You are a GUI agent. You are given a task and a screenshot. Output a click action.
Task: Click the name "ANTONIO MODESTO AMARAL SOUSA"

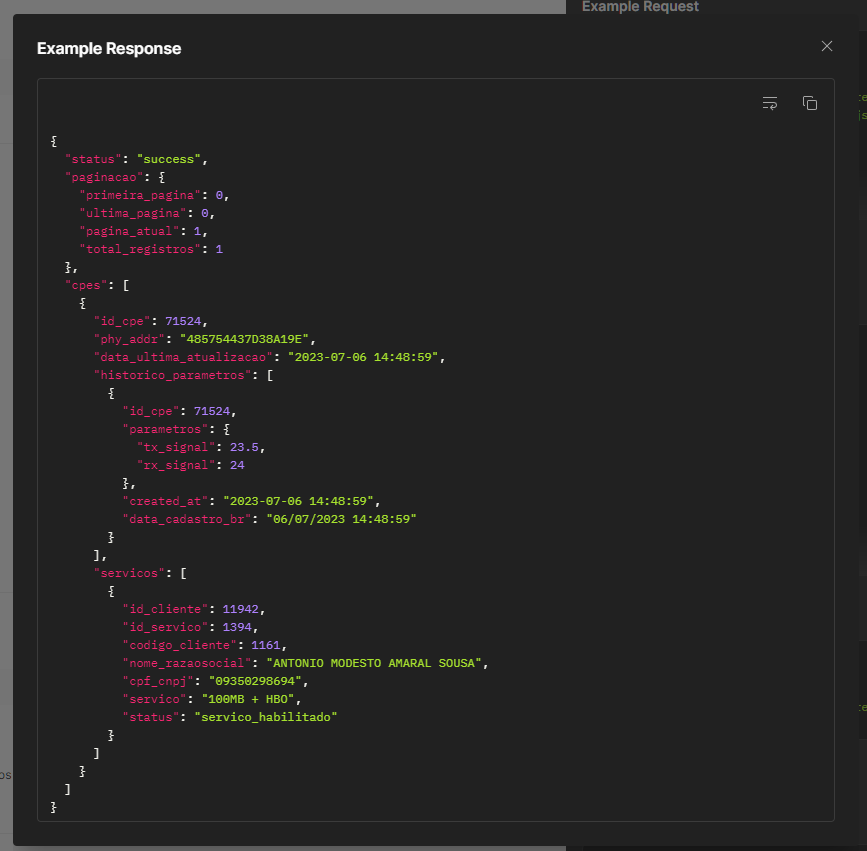pos(374,663)
